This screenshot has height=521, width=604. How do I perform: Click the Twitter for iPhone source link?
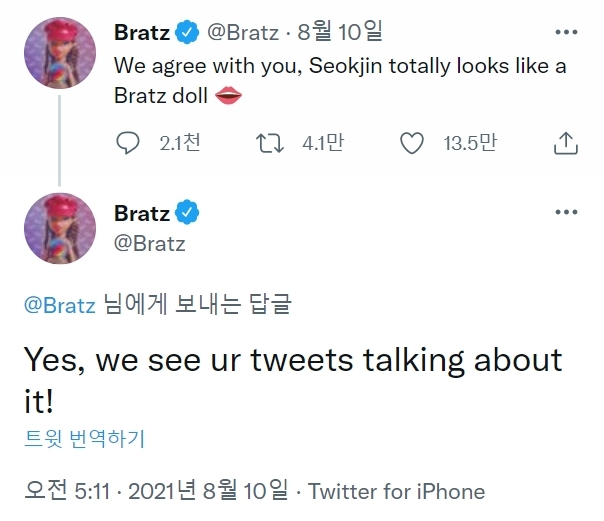point(396,491)
